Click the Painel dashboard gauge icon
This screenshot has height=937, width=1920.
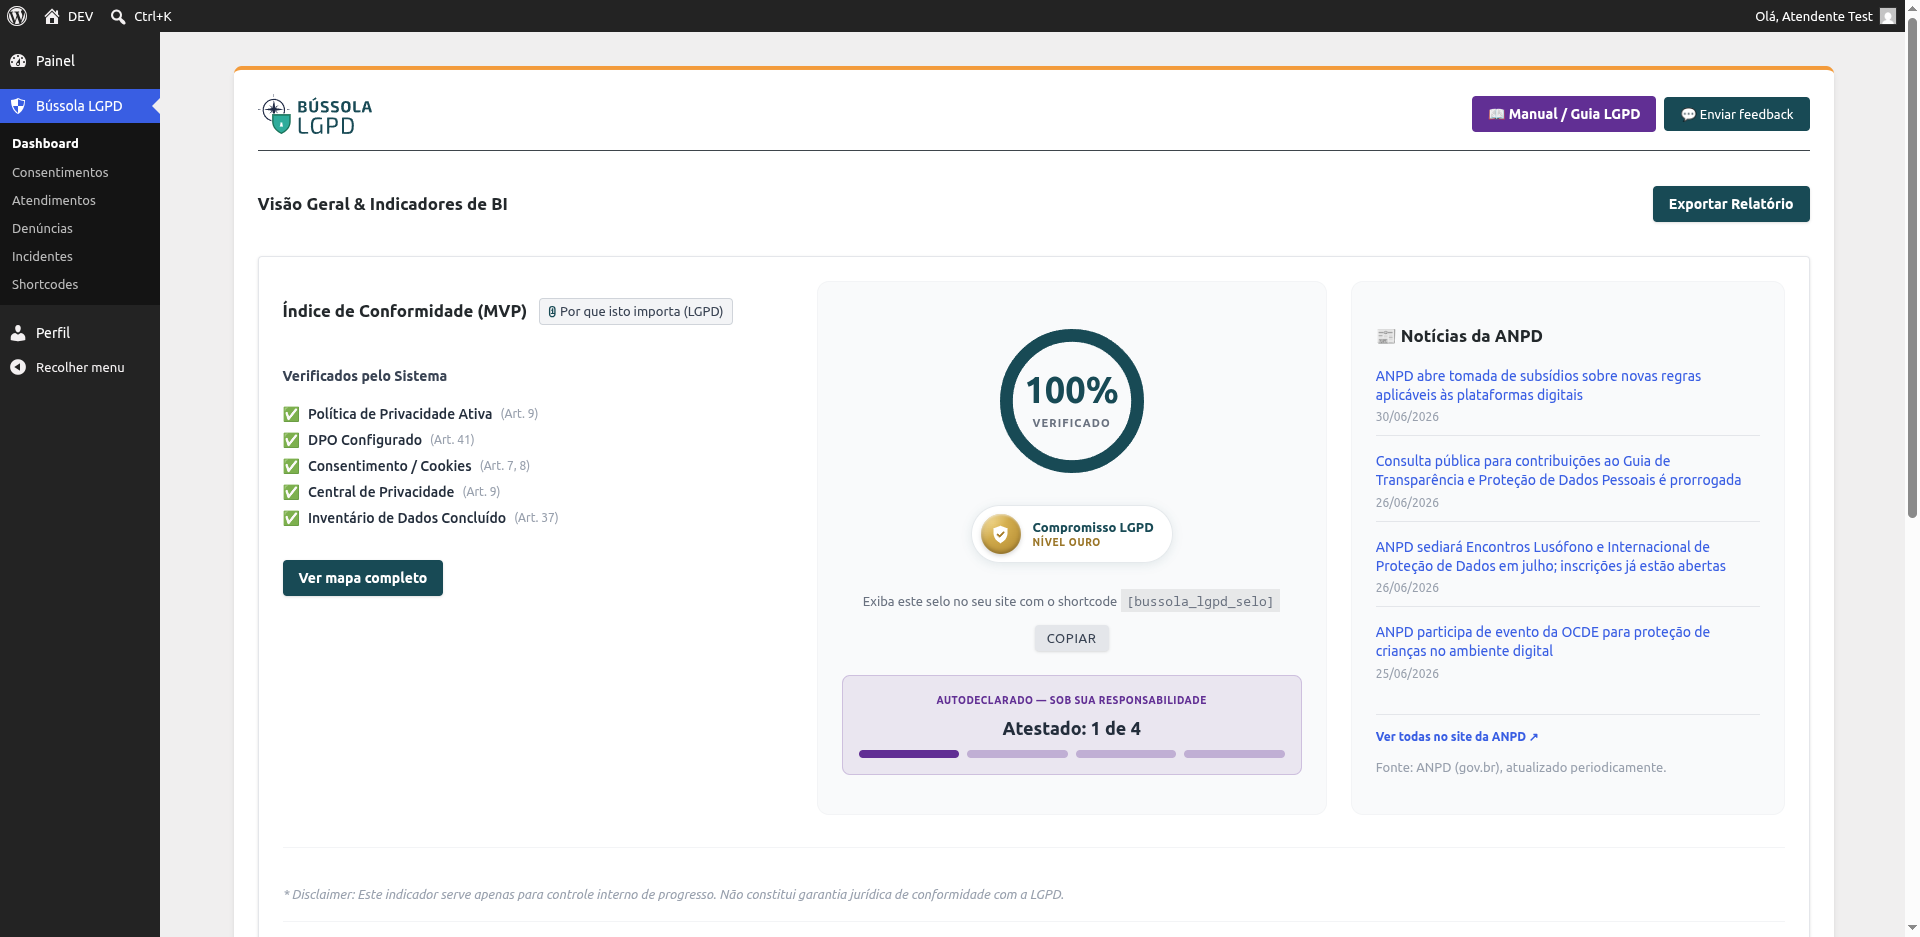click(18, 61)
